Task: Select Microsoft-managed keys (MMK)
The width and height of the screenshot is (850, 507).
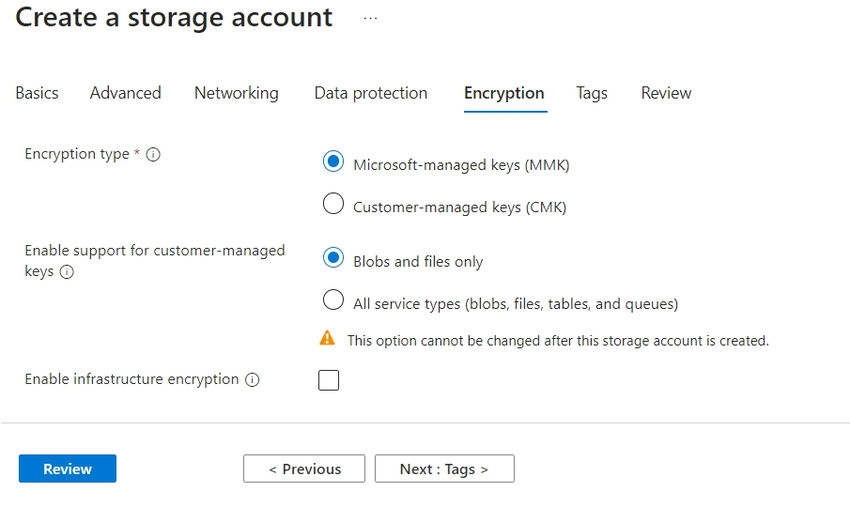Action: click(333, 161)
